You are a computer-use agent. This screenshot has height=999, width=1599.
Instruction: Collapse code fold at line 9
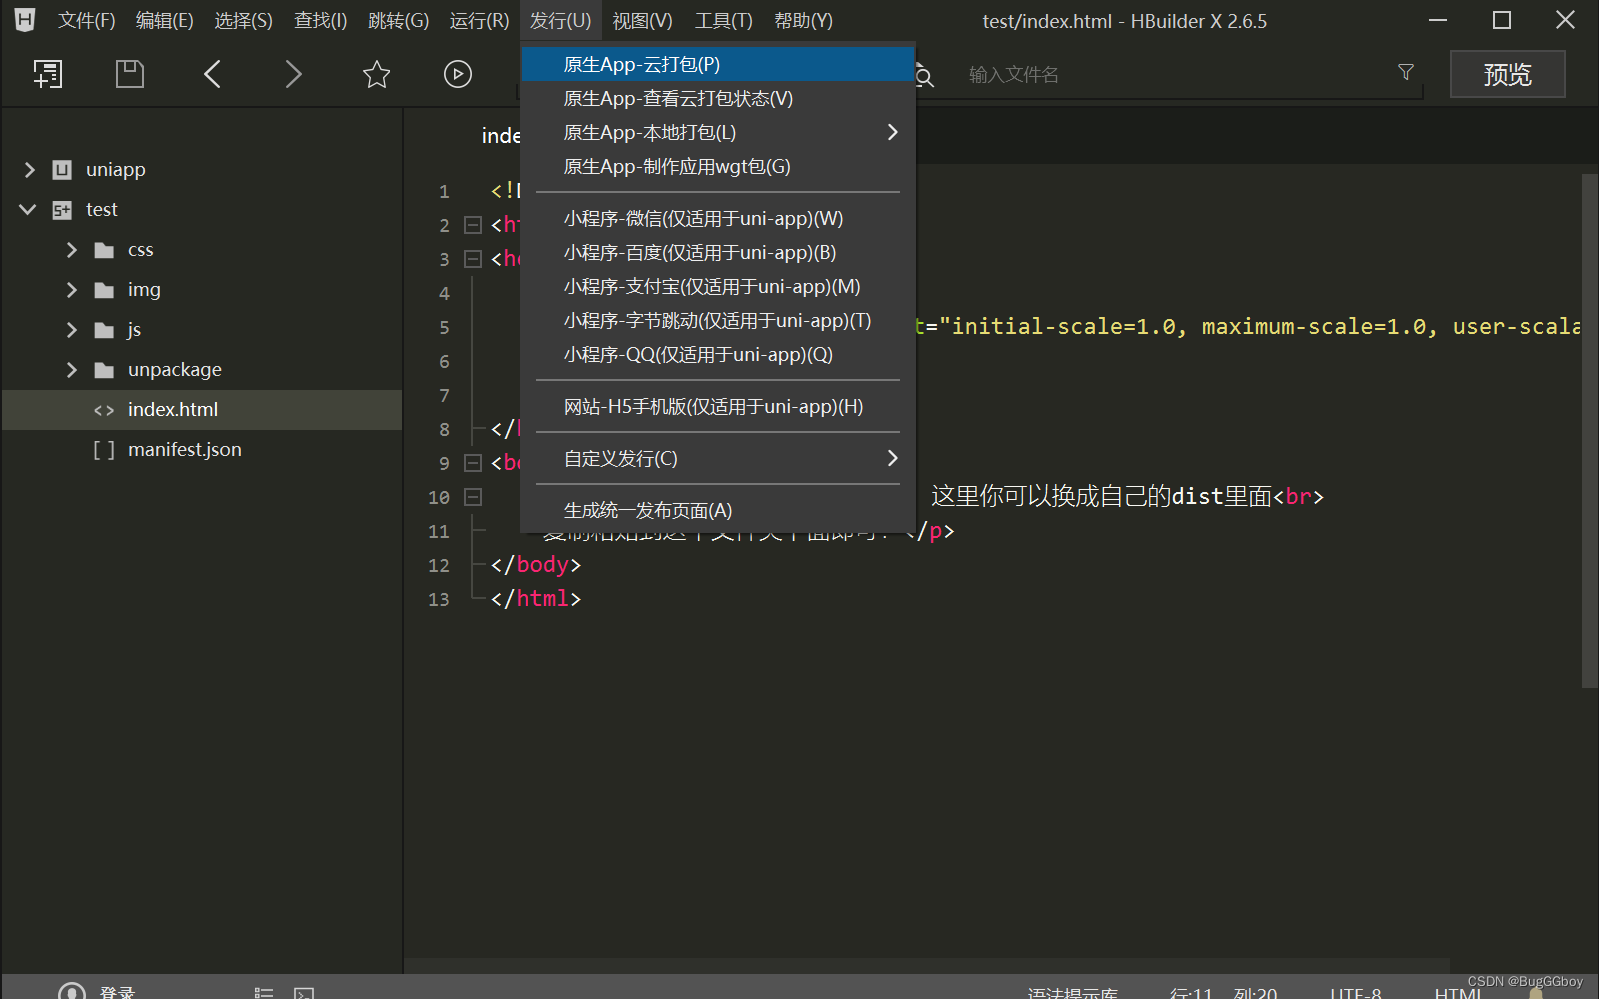tap(473, 463)
